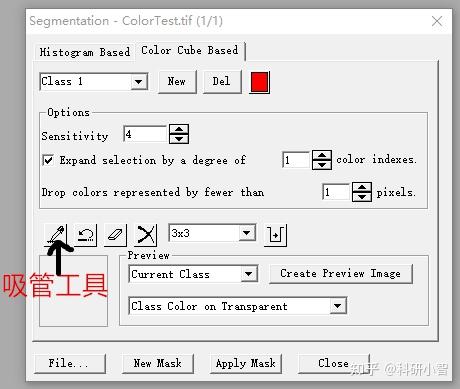Open Class Color on Transparent dropdown

pos(338,306)
